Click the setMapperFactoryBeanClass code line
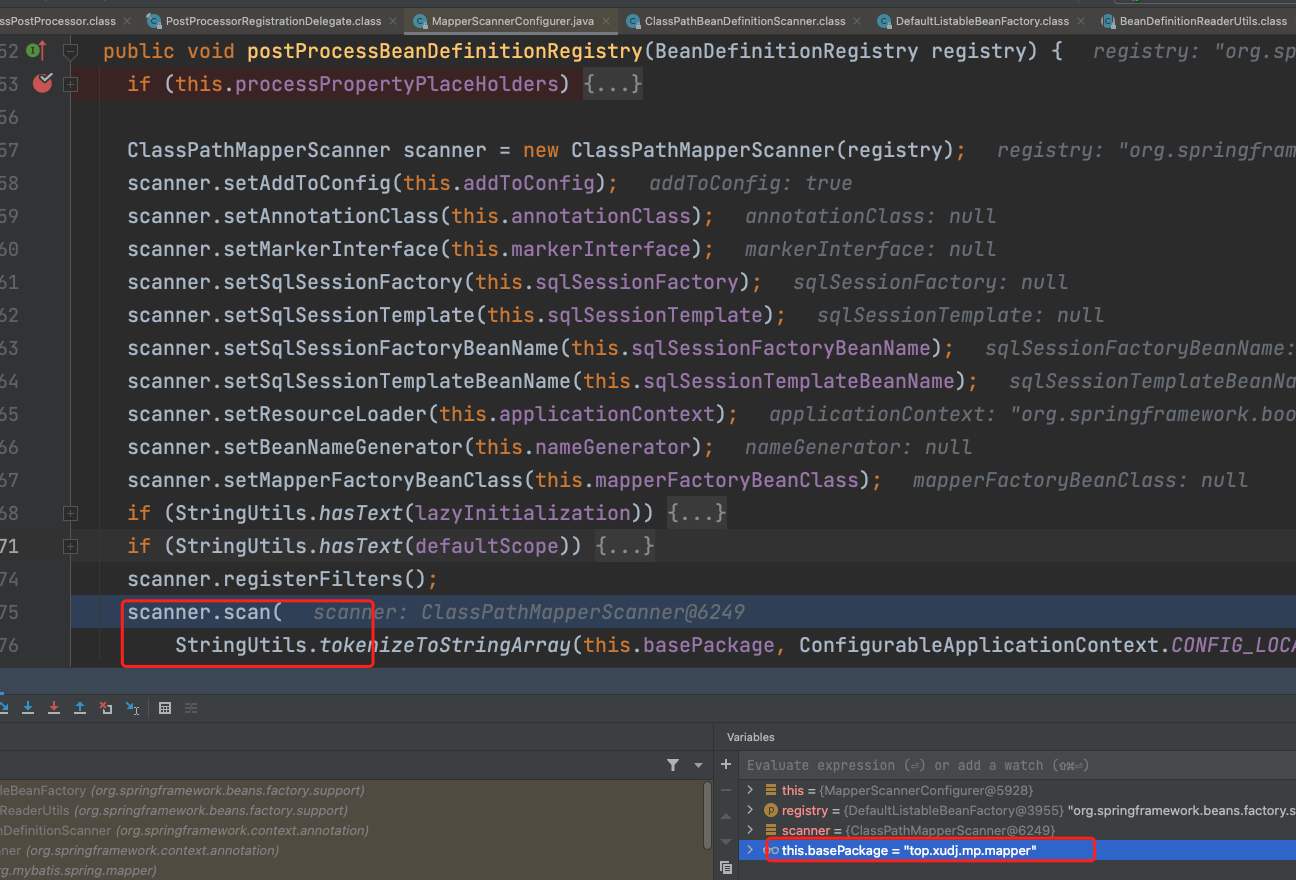 (504, 480)
